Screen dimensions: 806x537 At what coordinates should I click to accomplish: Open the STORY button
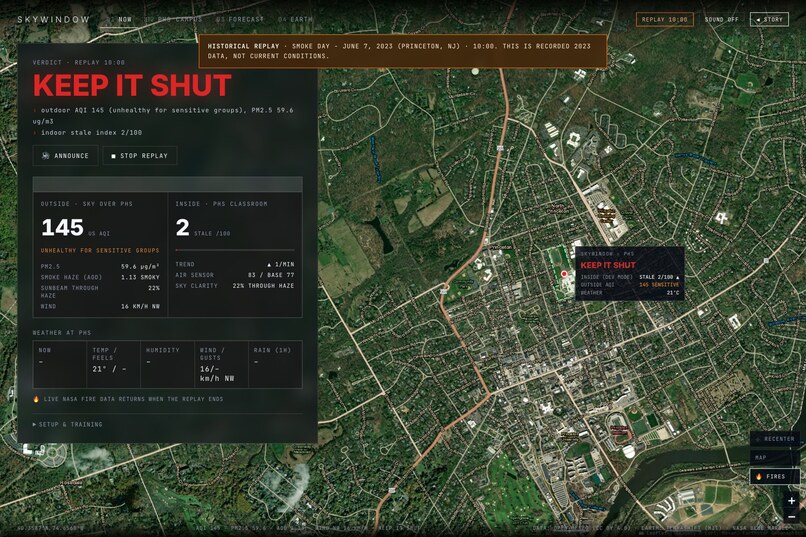click(769, 20)
